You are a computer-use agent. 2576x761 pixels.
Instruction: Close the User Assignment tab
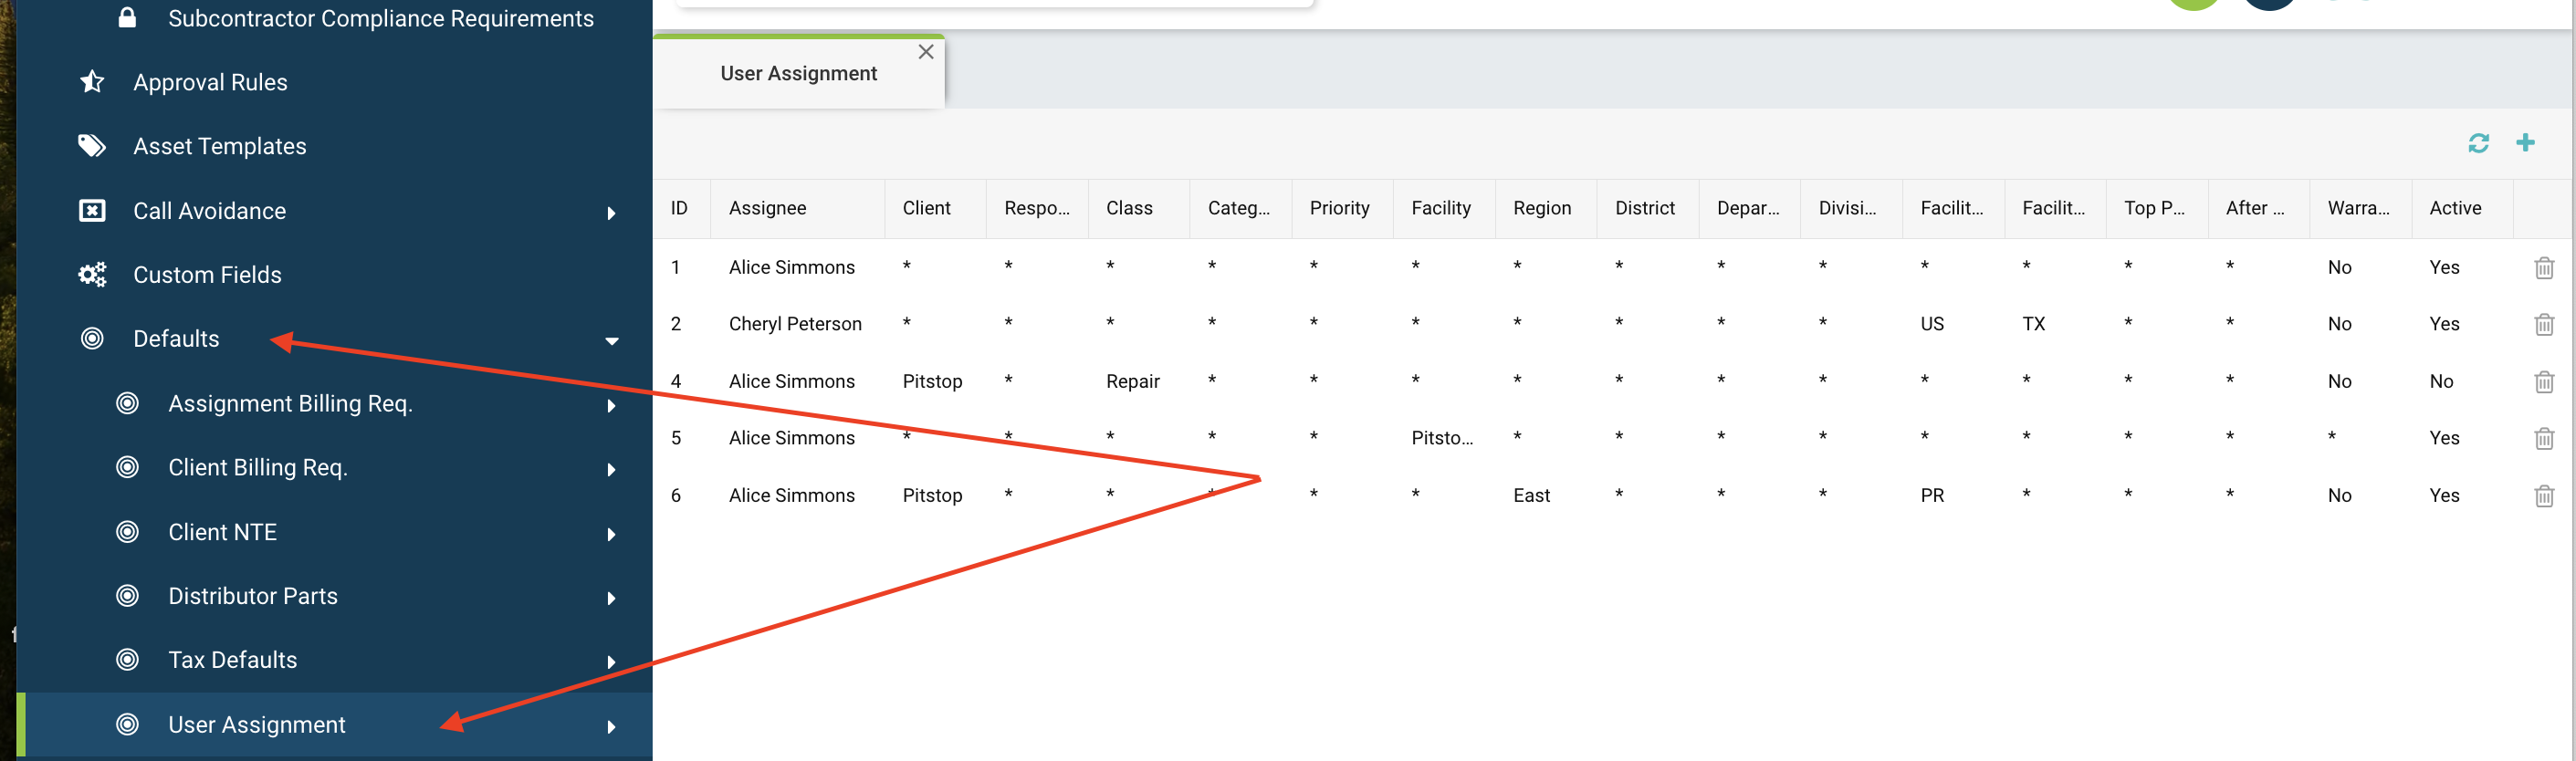925,52
